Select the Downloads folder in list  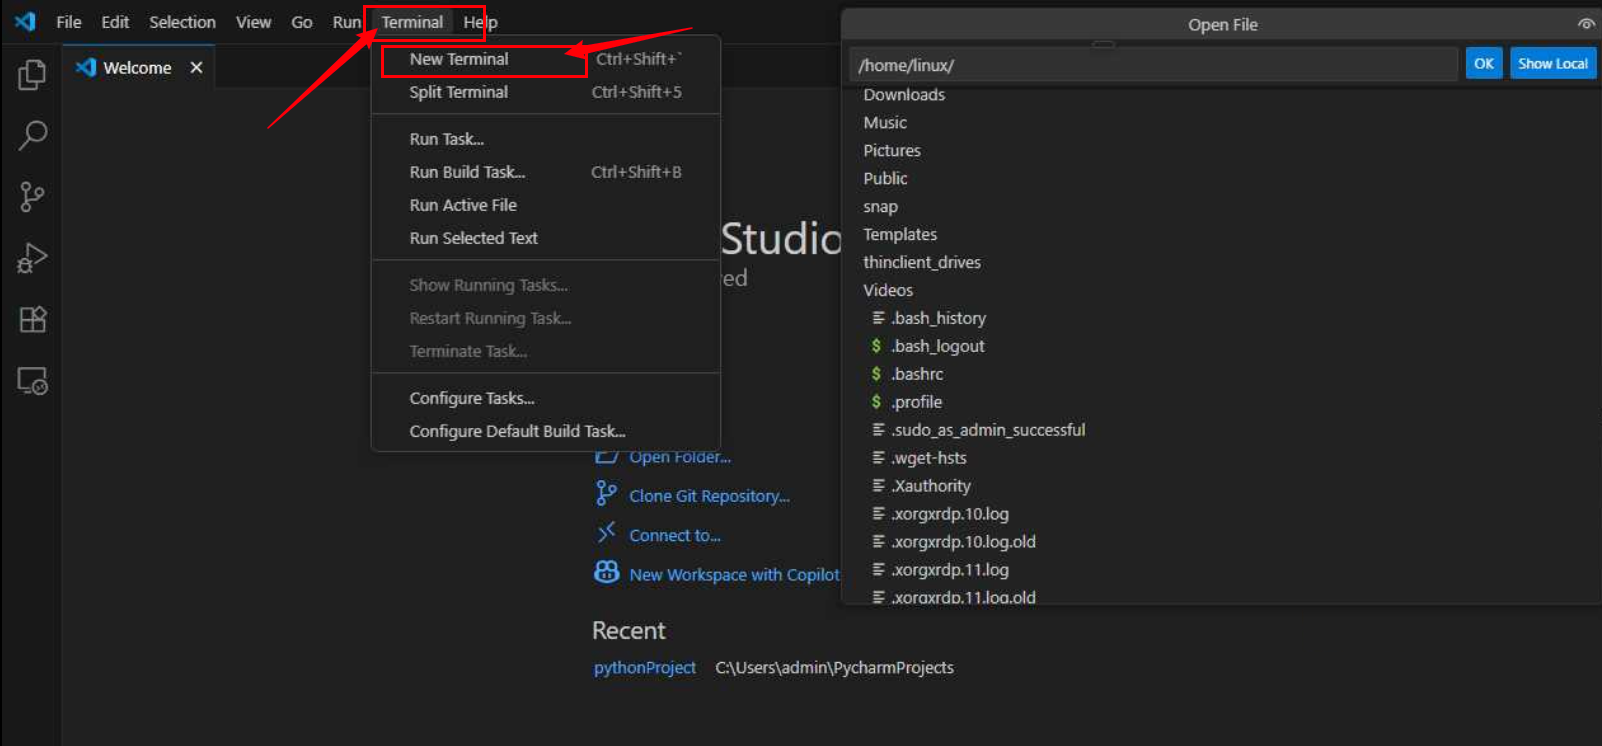click(904, 95)
